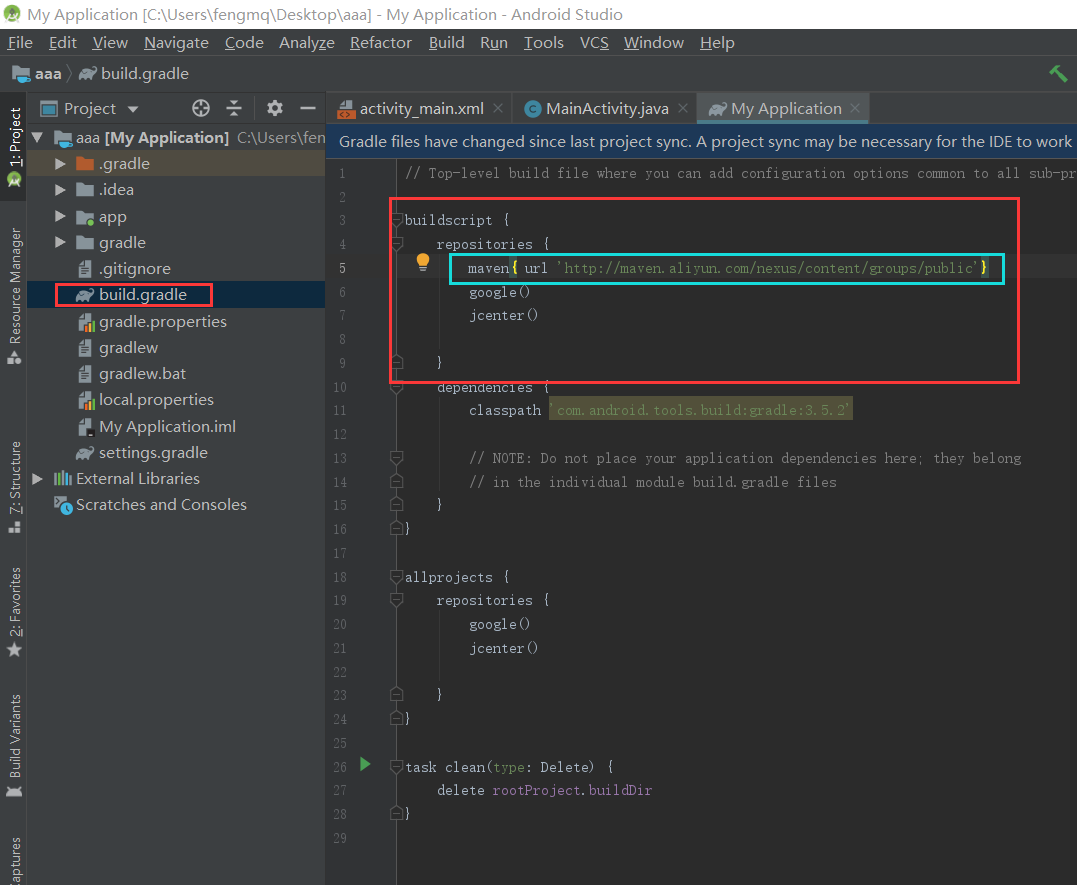The height and width of the screenshot is (885, 1077).
Task: Click the green hammer Build Project icon
Action: 1058,73
